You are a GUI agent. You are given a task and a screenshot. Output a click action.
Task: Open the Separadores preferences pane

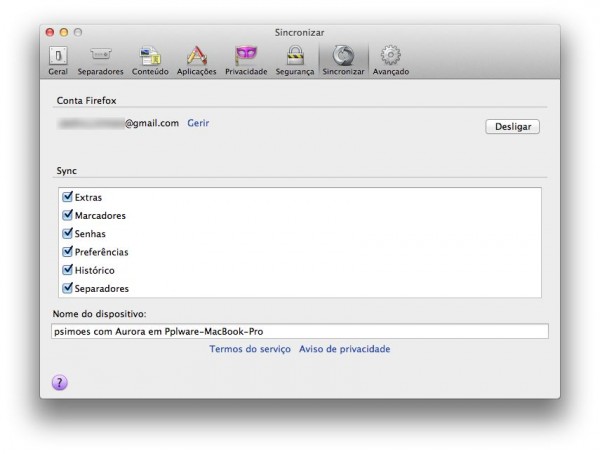tap(101, 60)
